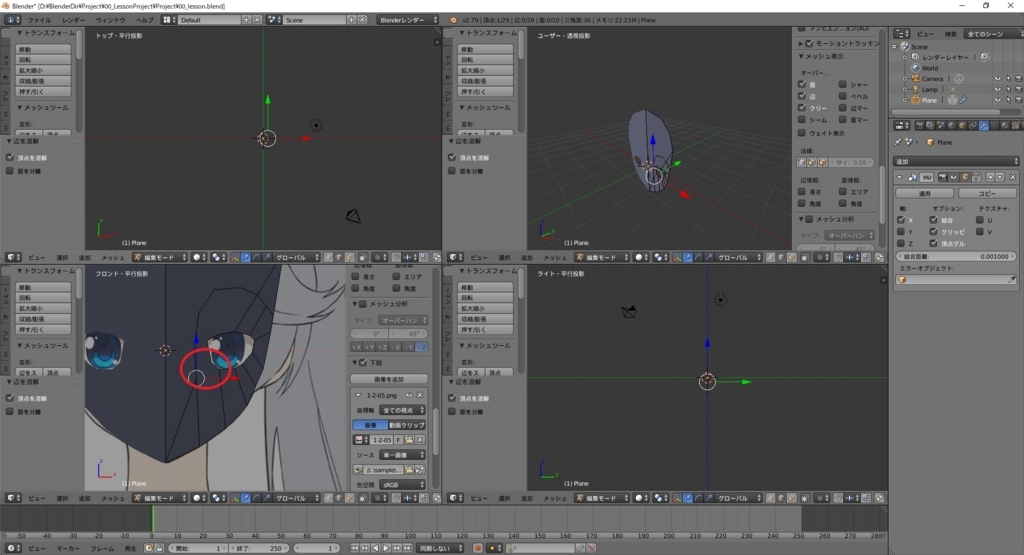Viewport: 1024px width, 555px height.
Task: Open the 検索 menu in Outliner
Action: point(951,34)
